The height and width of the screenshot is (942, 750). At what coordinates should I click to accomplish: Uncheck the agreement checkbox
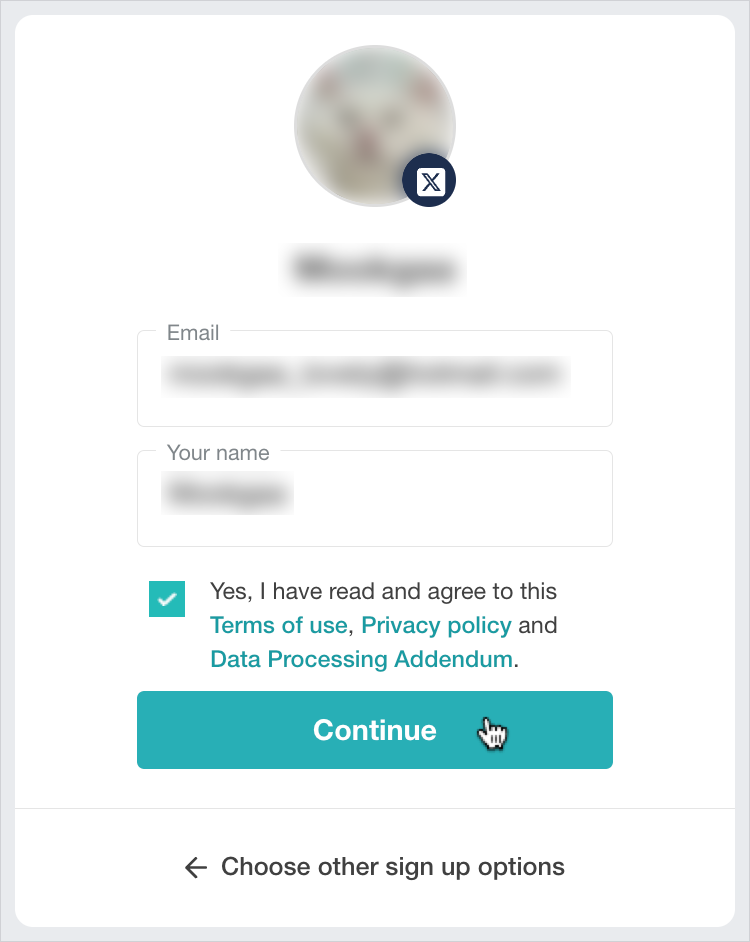167,599
